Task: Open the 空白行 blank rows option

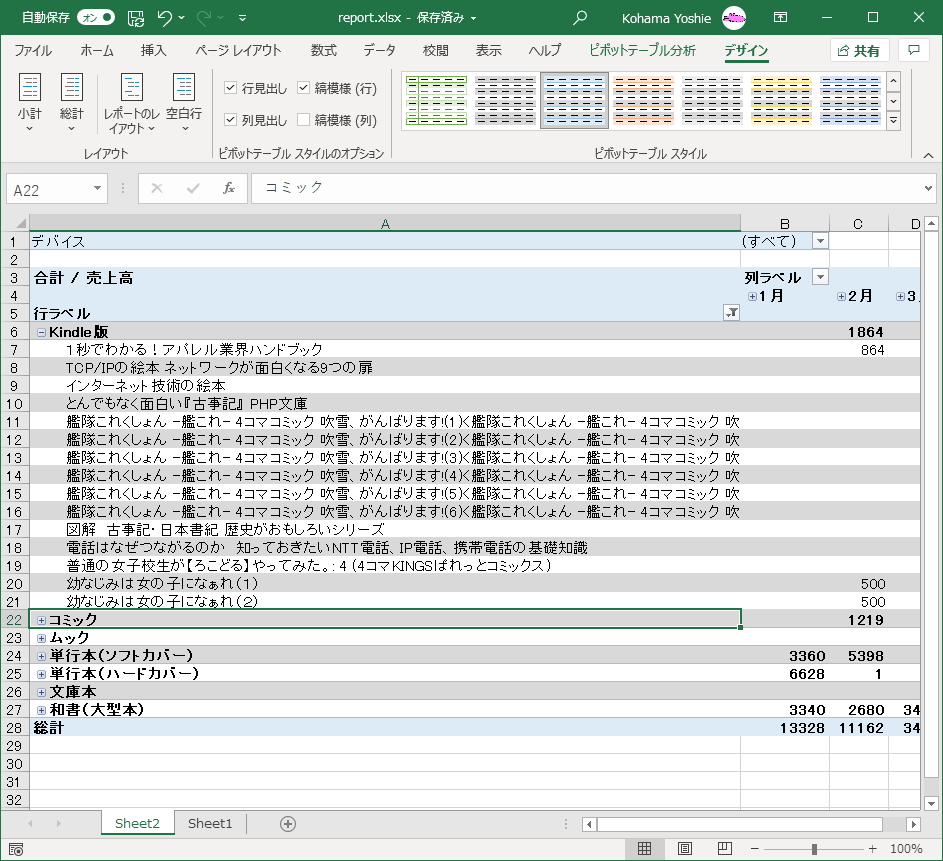Action: 184,102
